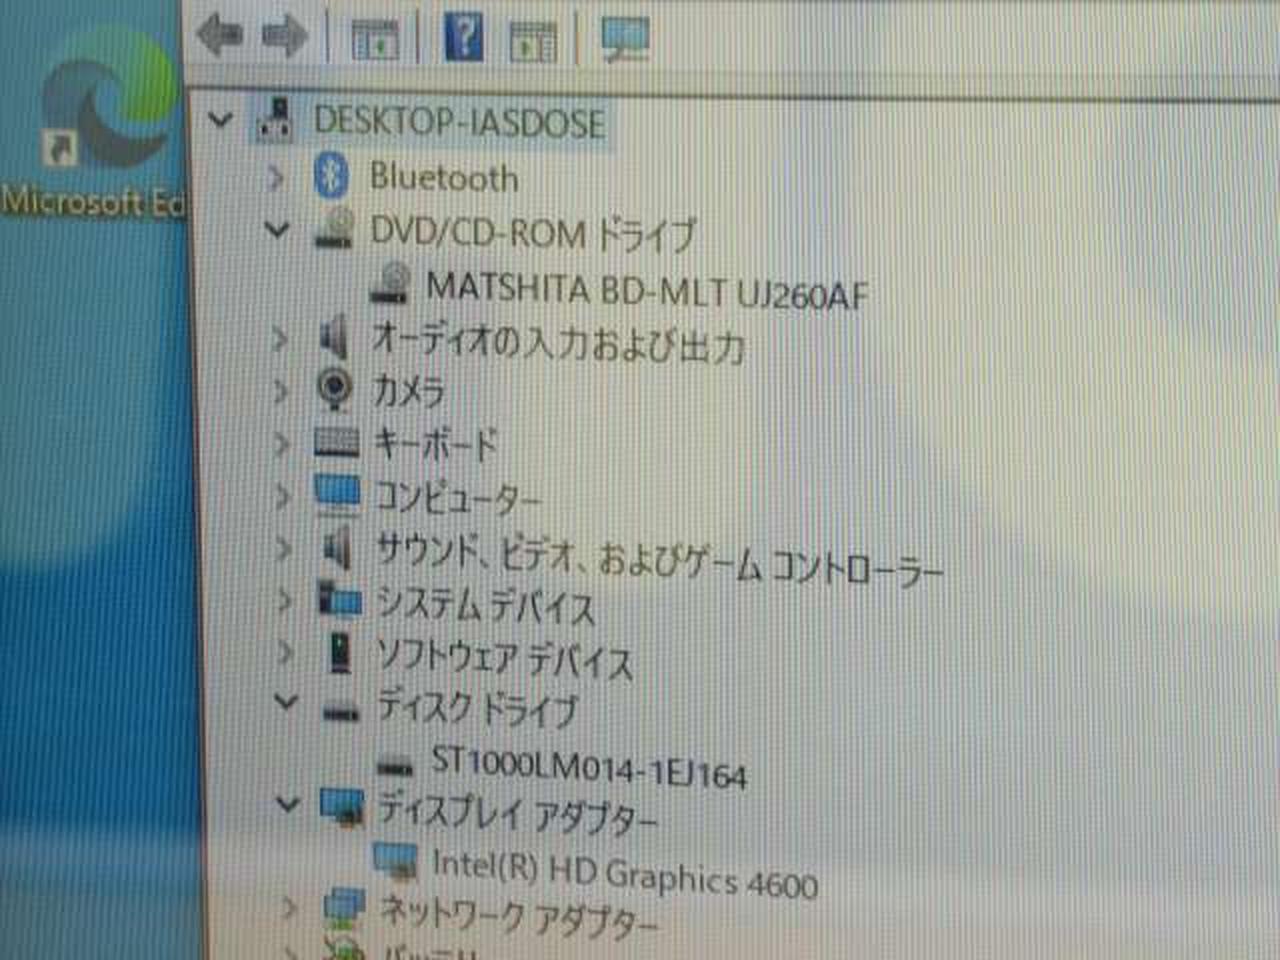Image resolution: width=1280 pixels, height=960 pixels.
Task: Click the back arrow toolbar icon
Action: click(220, 36)
